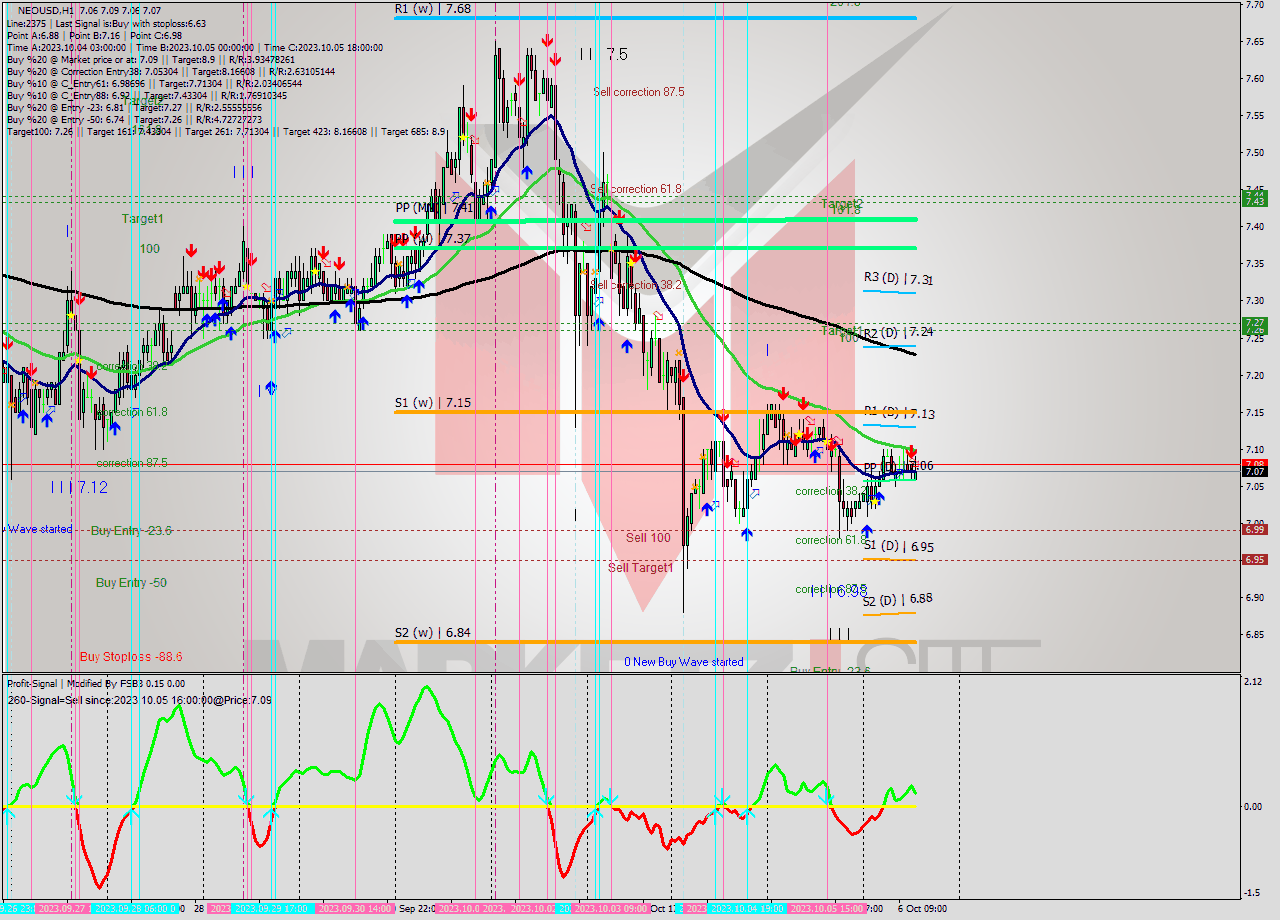Click the 'PP (w) | 7.37' pivot label

(432, 239)
